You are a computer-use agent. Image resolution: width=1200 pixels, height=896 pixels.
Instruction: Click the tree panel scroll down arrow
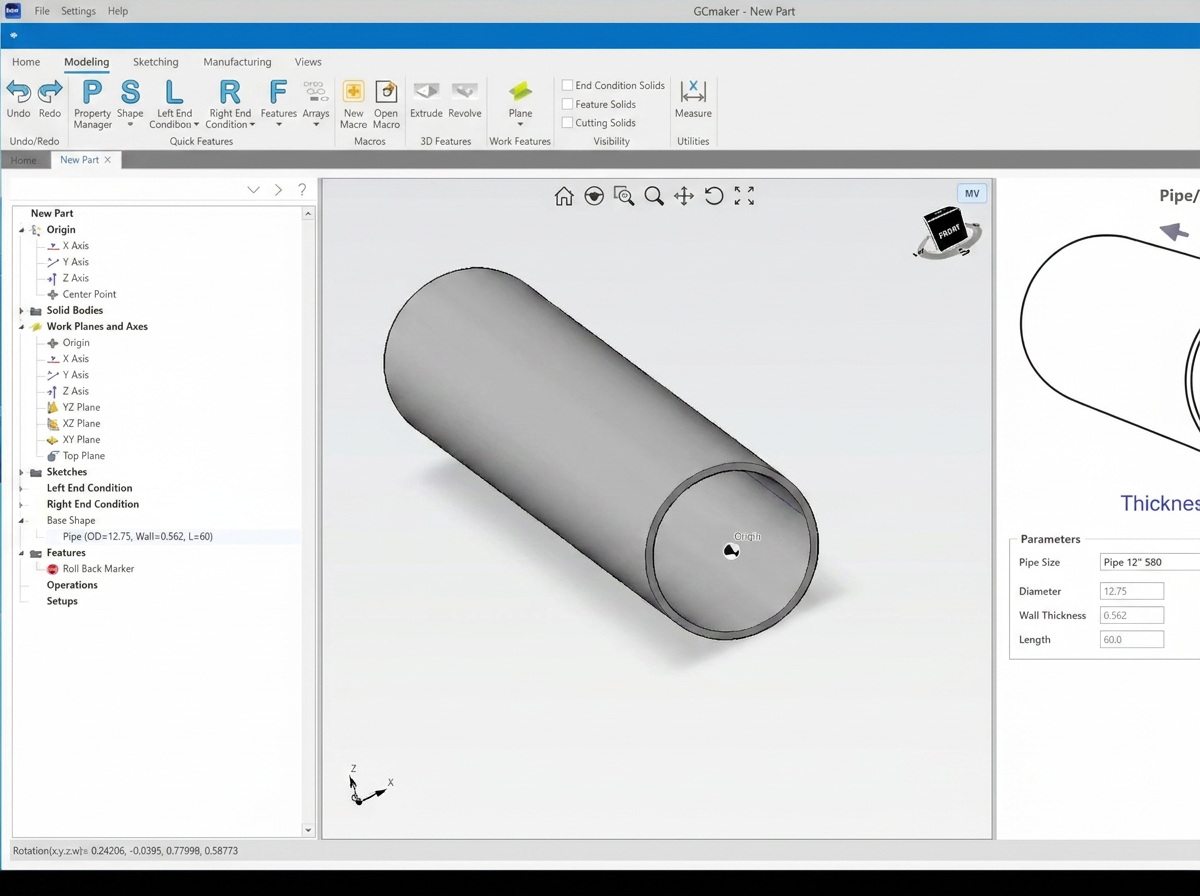pyautogui.click(x=308, y=830)
